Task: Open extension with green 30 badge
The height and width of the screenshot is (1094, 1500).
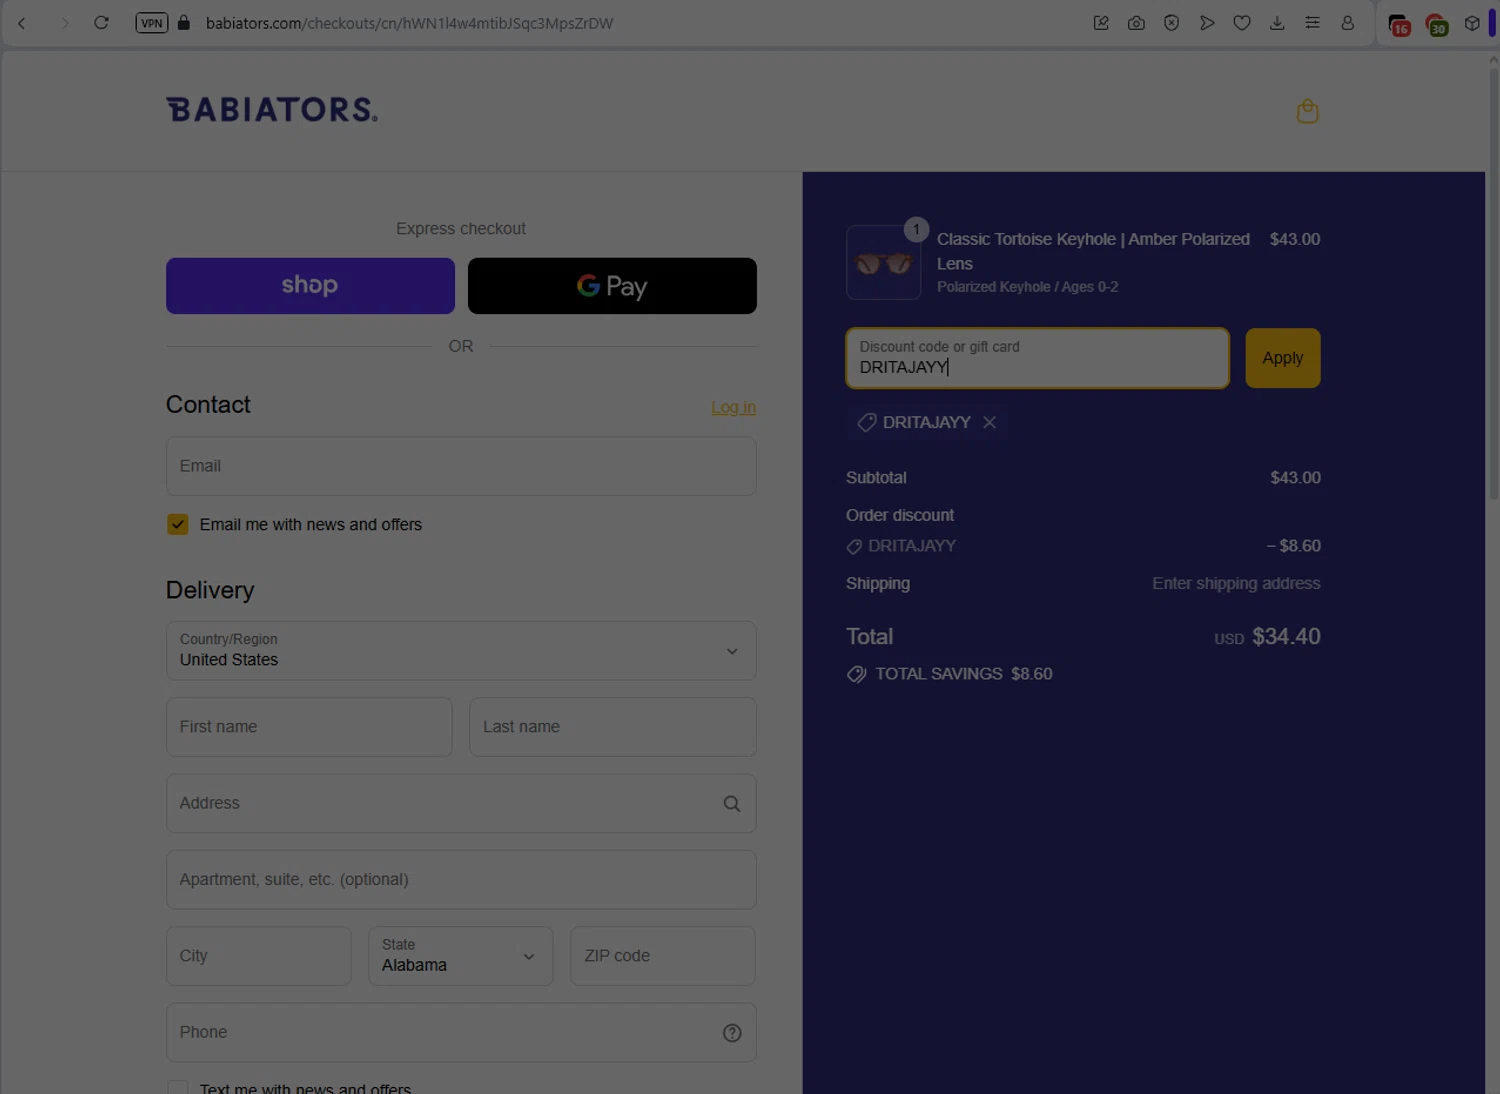Action: (1436, 25)
